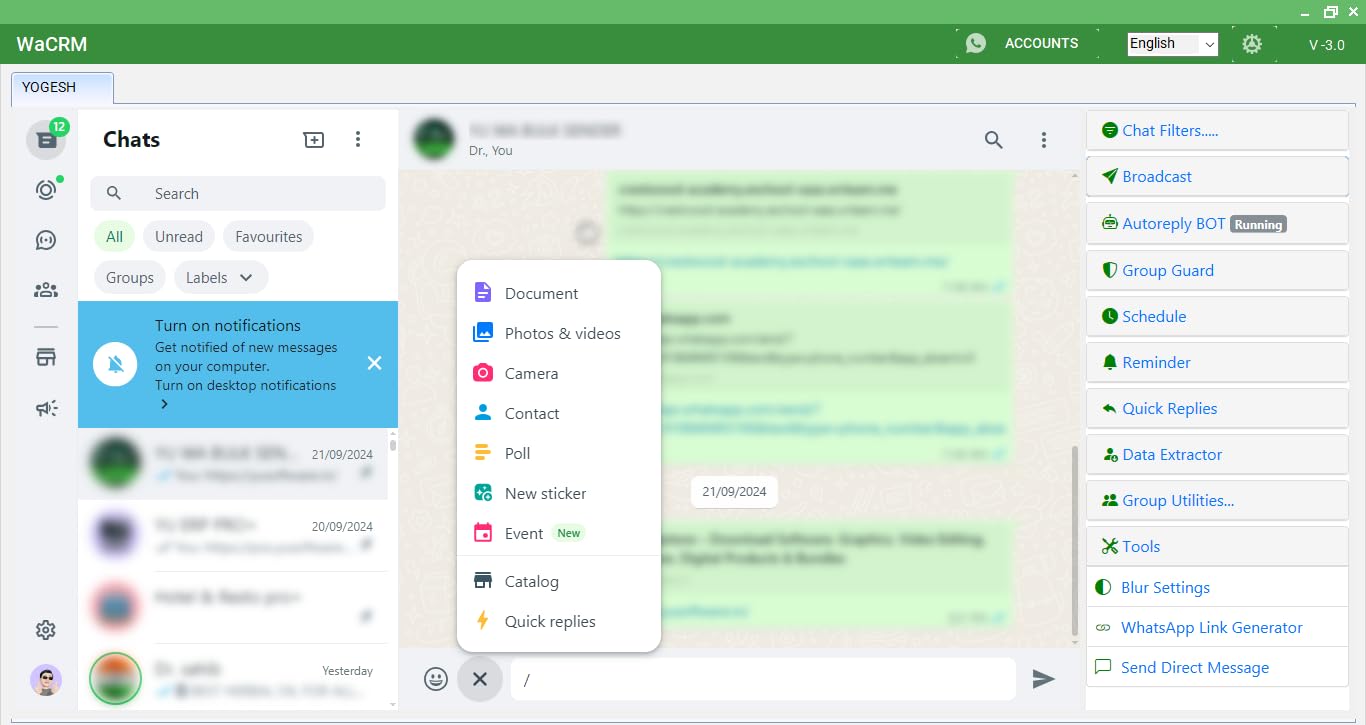Open the Chats icon with 12 badge
This screenshot has width=1366, height=725.
coord(46,140)
